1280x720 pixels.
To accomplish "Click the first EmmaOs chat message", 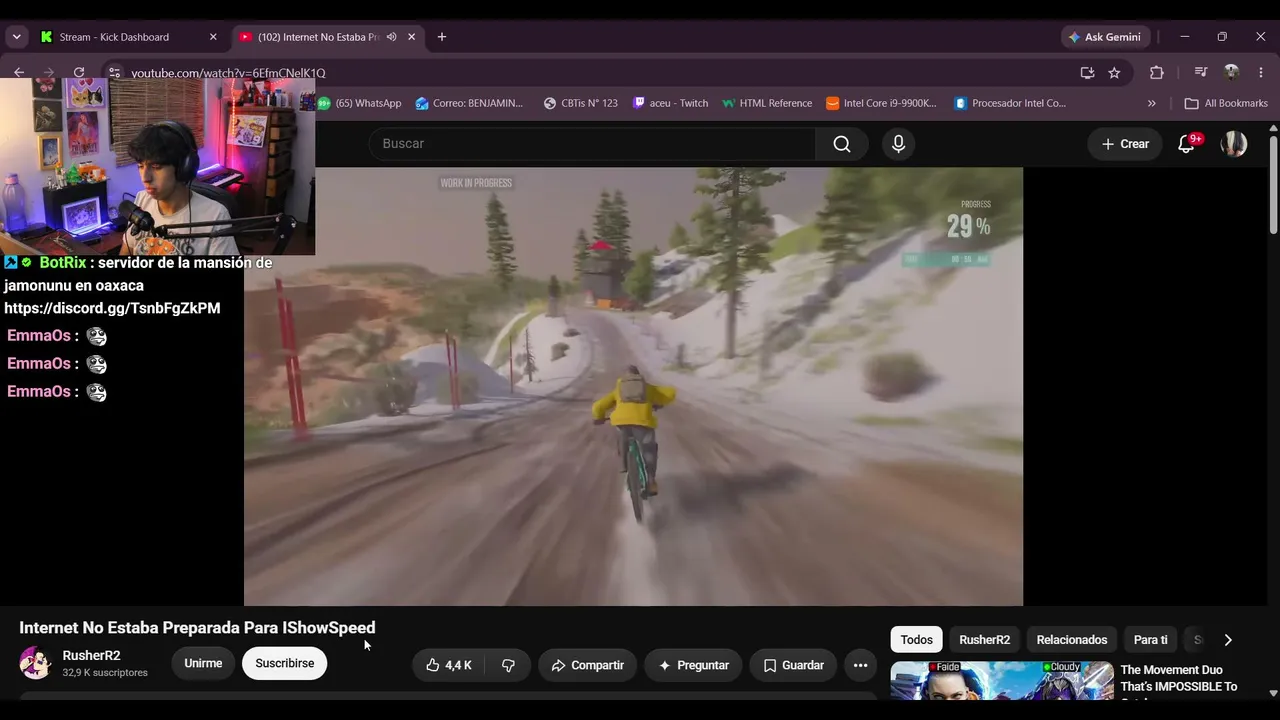I will click(57, 336).
